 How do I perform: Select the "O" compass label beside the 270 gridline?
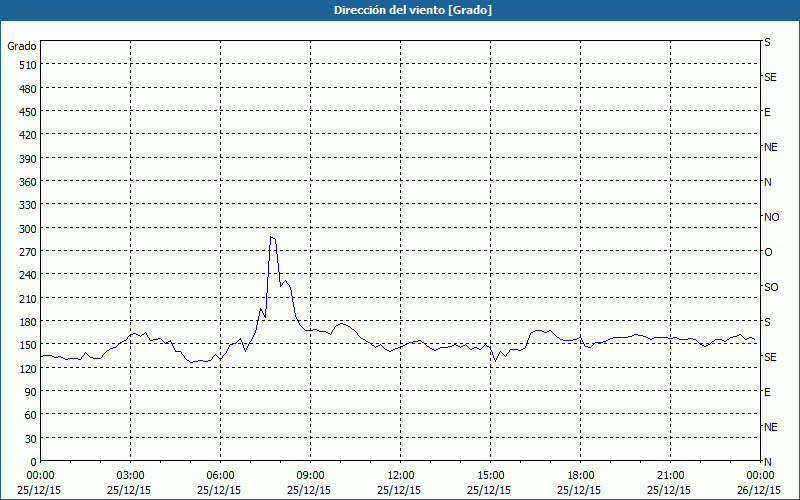[x=768, y=252]
